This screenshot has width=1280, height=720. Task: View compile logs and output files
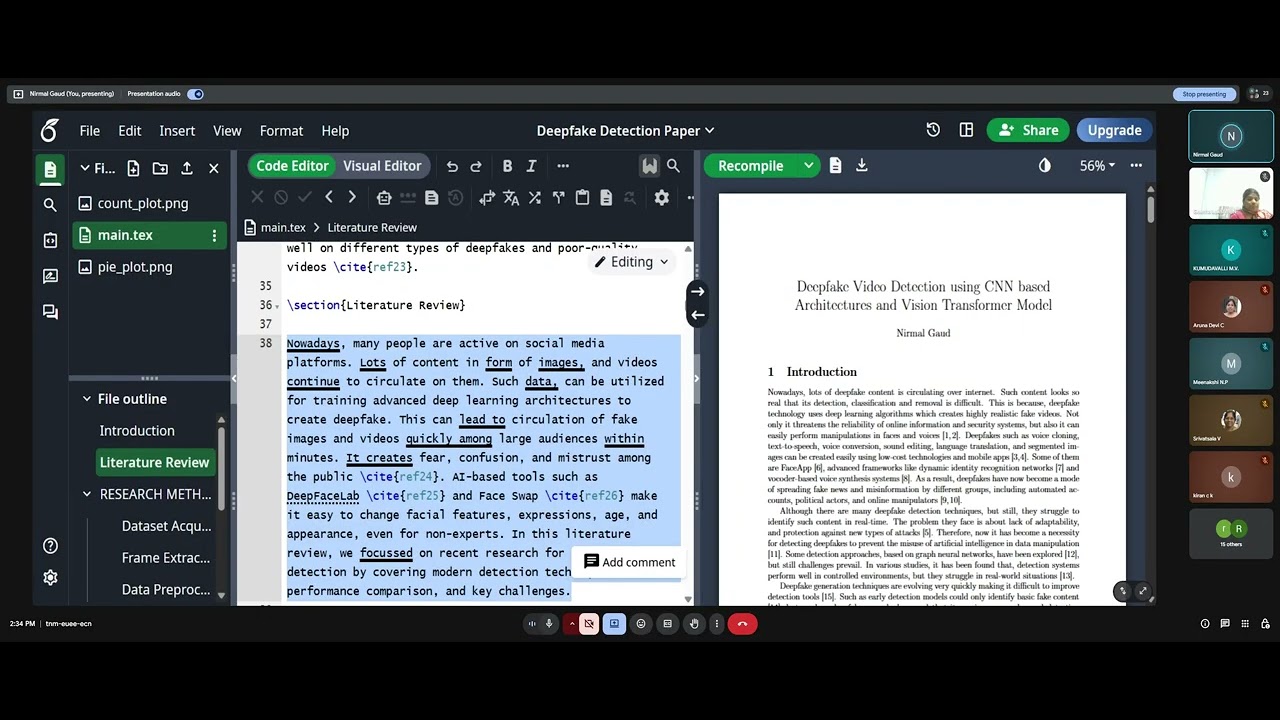(x=836, y=166)
